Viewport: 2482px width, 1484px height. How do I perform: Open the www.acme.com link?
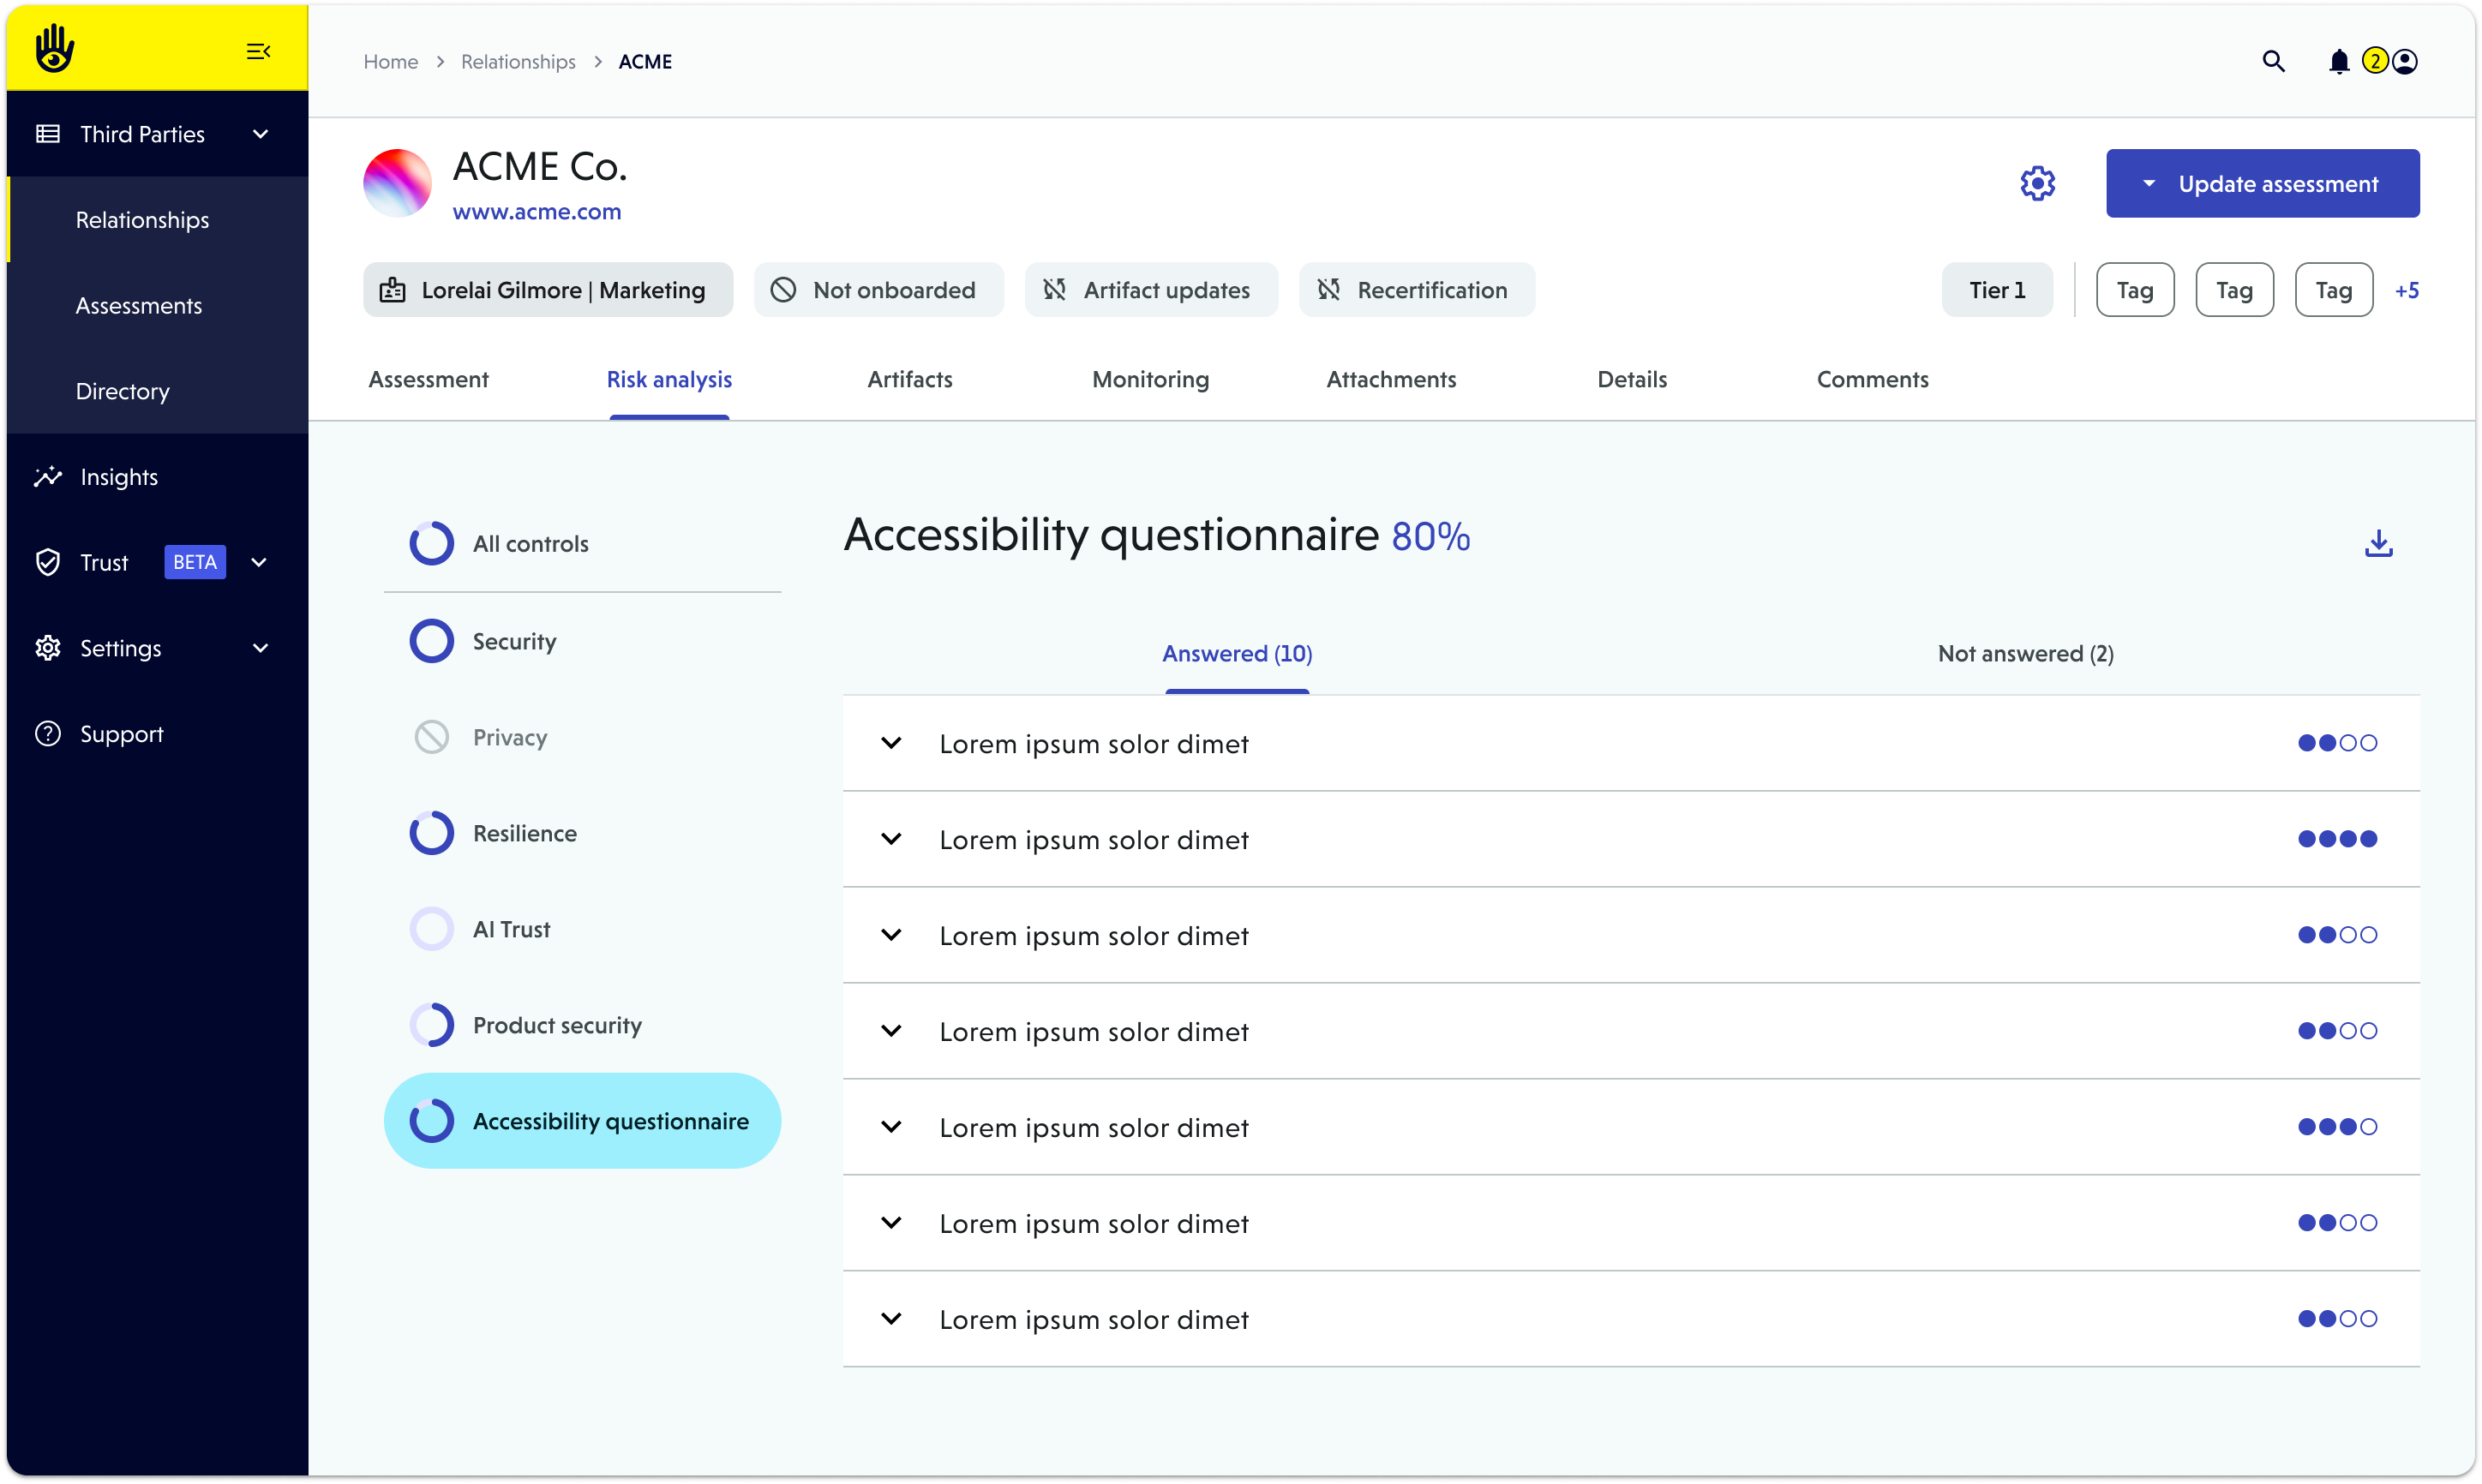536,212
